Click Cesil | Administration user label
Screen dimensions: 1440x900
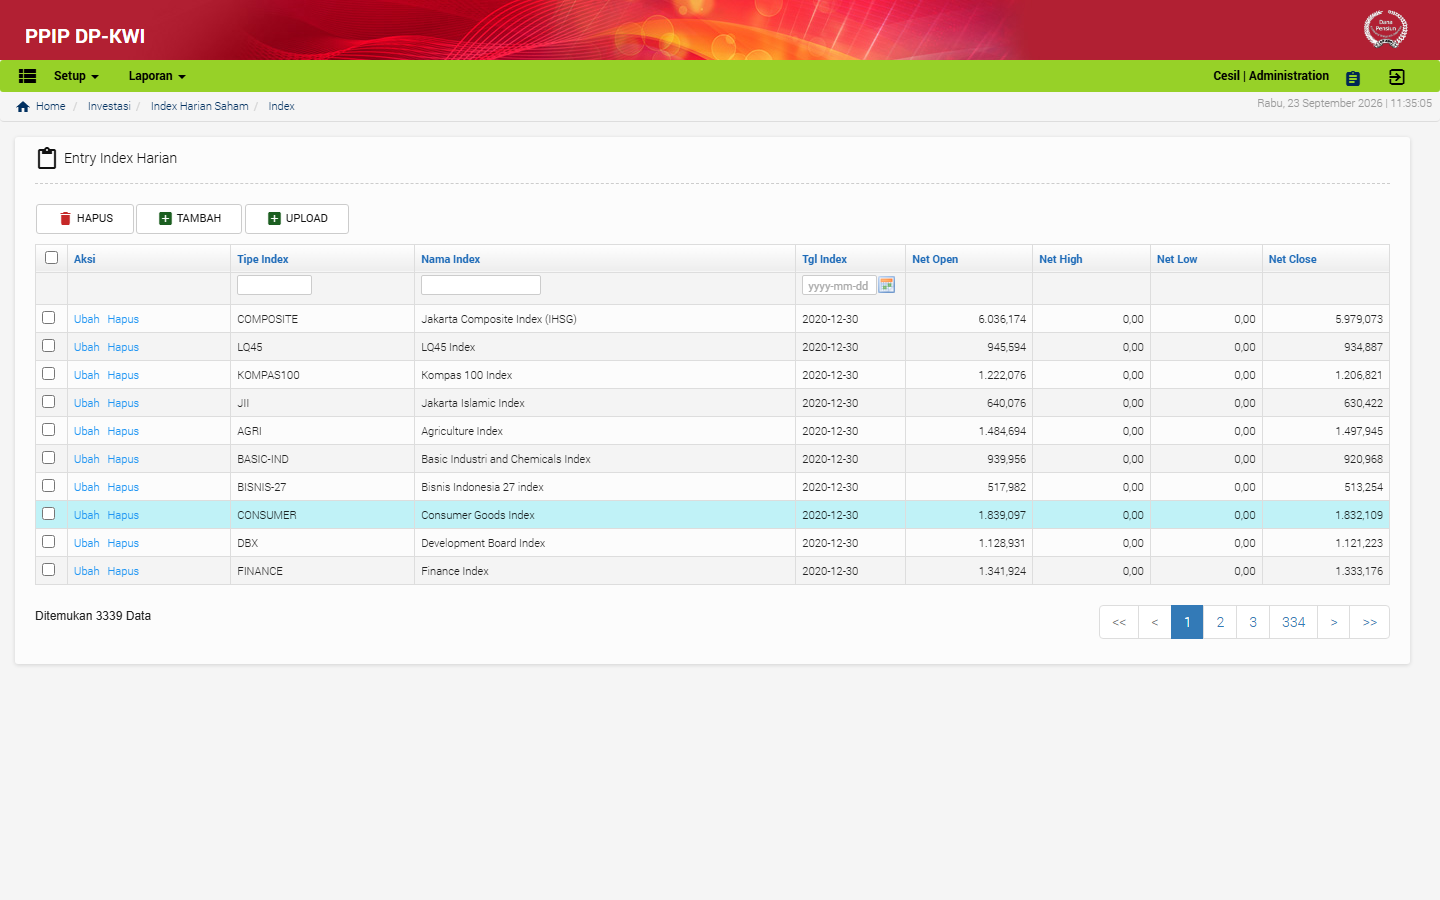point(1271,76)
